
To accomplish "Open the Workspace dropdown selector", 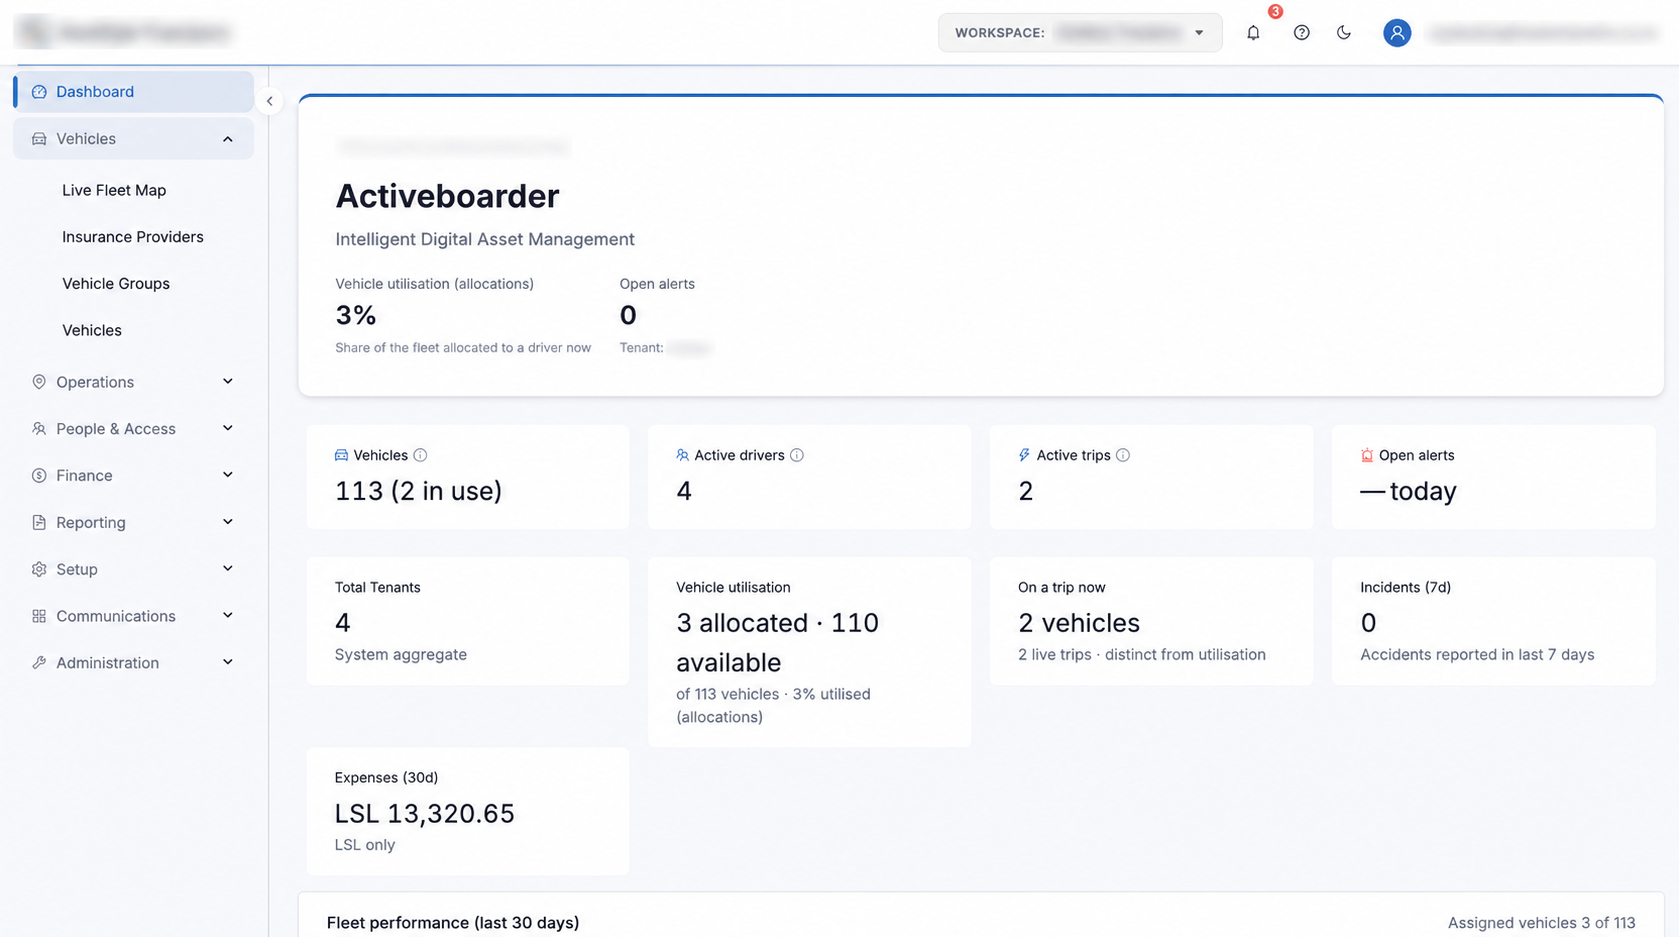I will pos(1080,33).
